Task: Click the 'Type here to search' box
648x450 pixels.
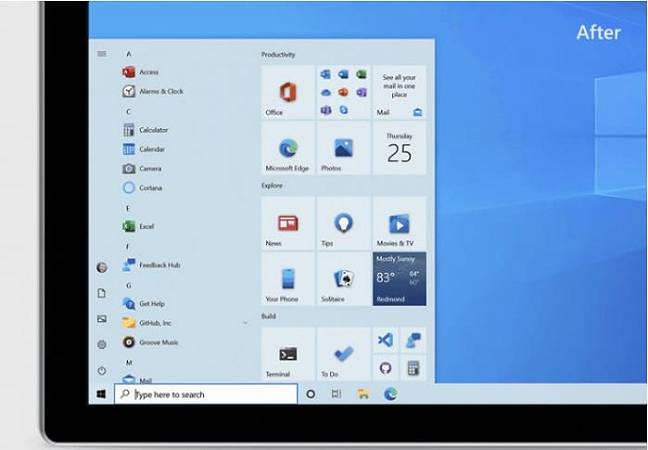Action: click(206, 394)
